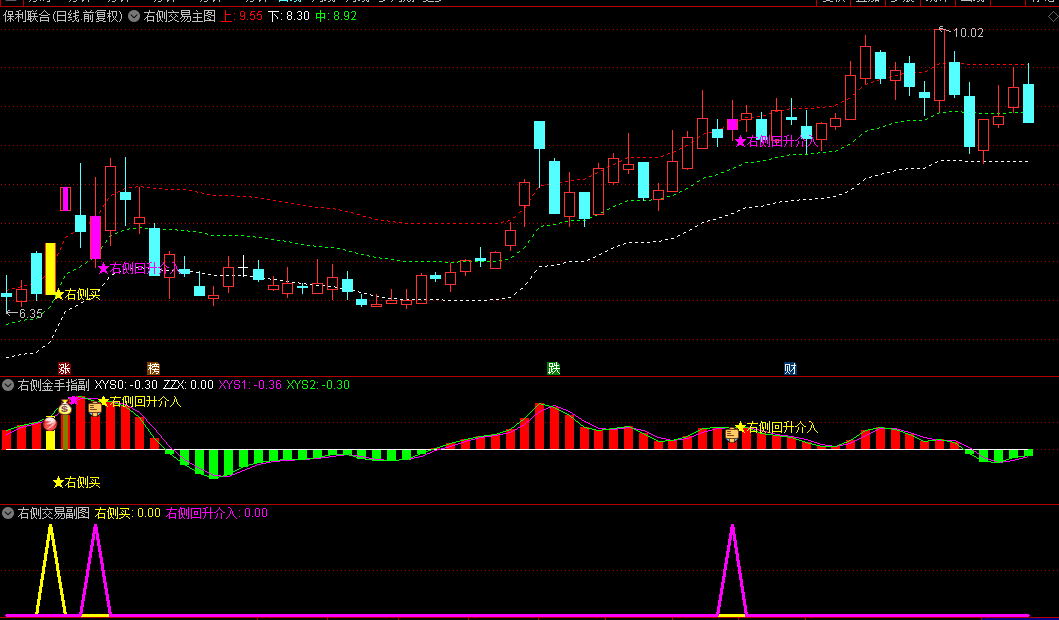Click the yellow 右侧买: 0.00 readout
Screen dimensions: 1059x620
(128, 513)
